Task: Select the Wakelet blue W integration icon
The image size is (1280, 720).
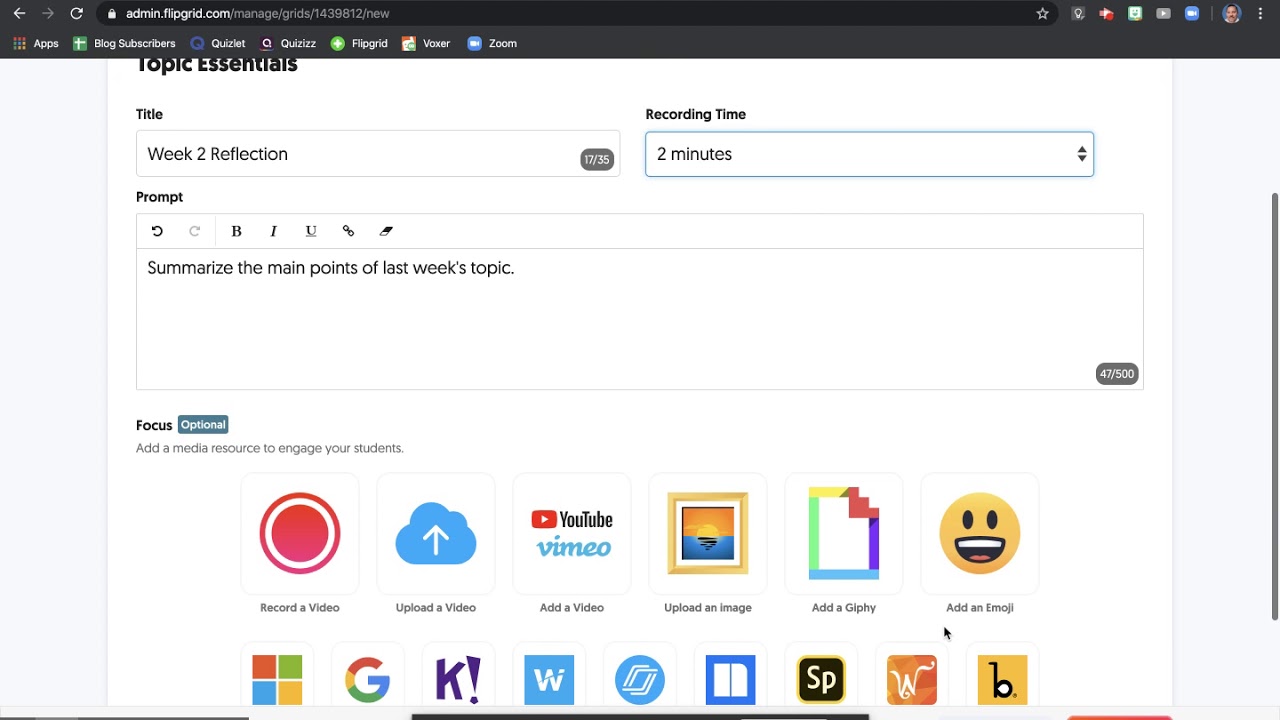Action: [x=549, y=680]
